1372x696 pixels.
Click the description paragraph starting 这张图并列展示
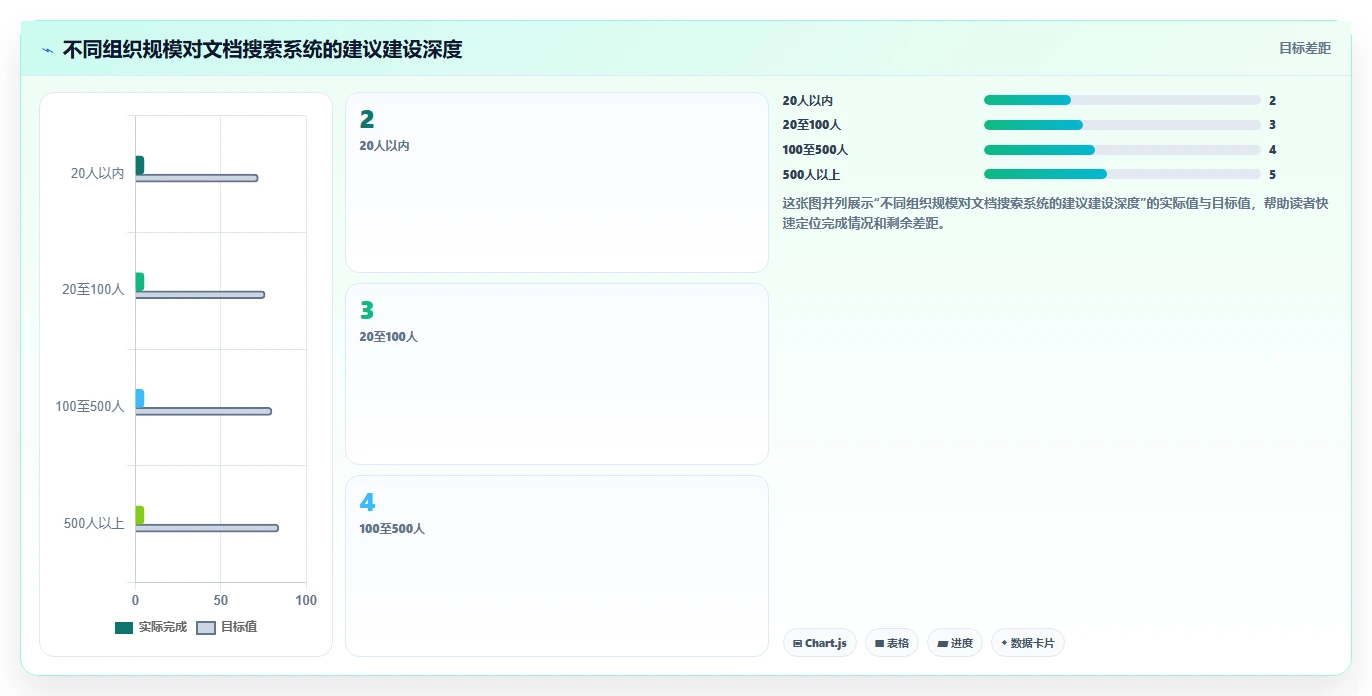pyautogui.click(x=1055, y=213)
